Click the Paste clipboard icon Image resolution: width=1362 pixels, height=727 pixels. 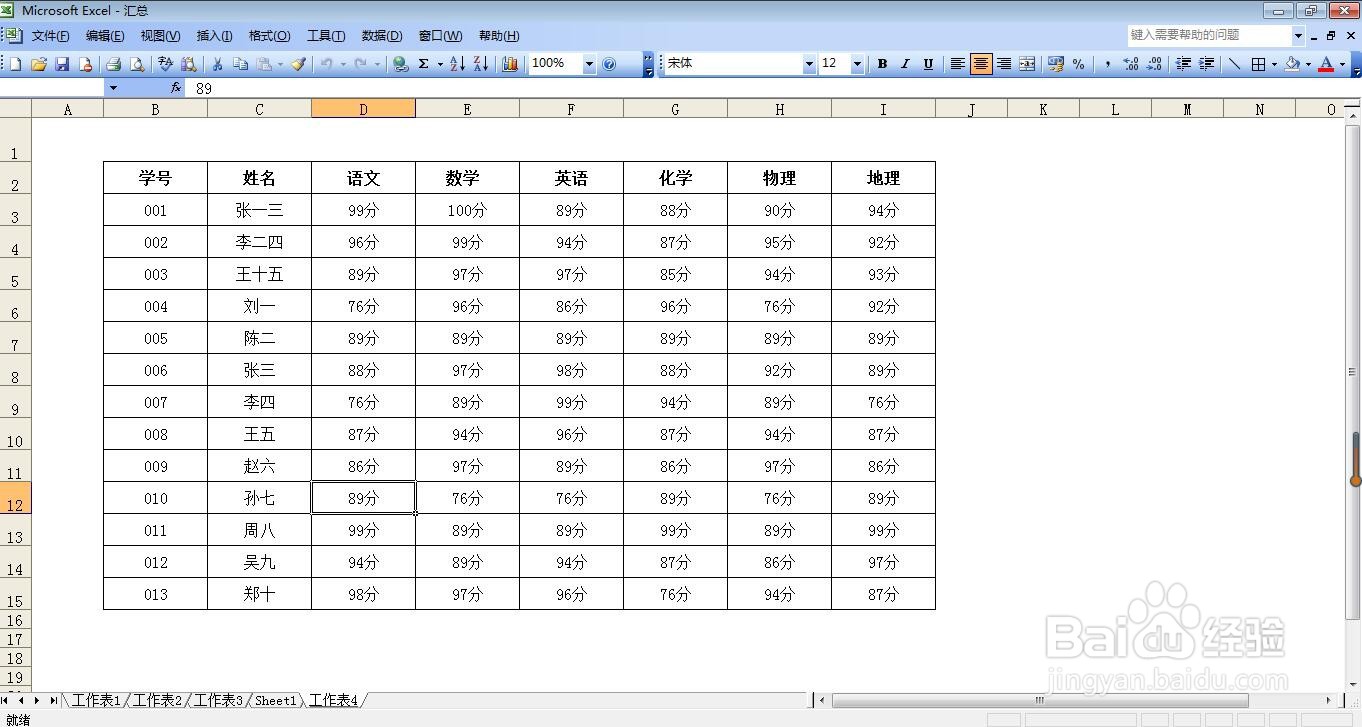pos(264,63)
